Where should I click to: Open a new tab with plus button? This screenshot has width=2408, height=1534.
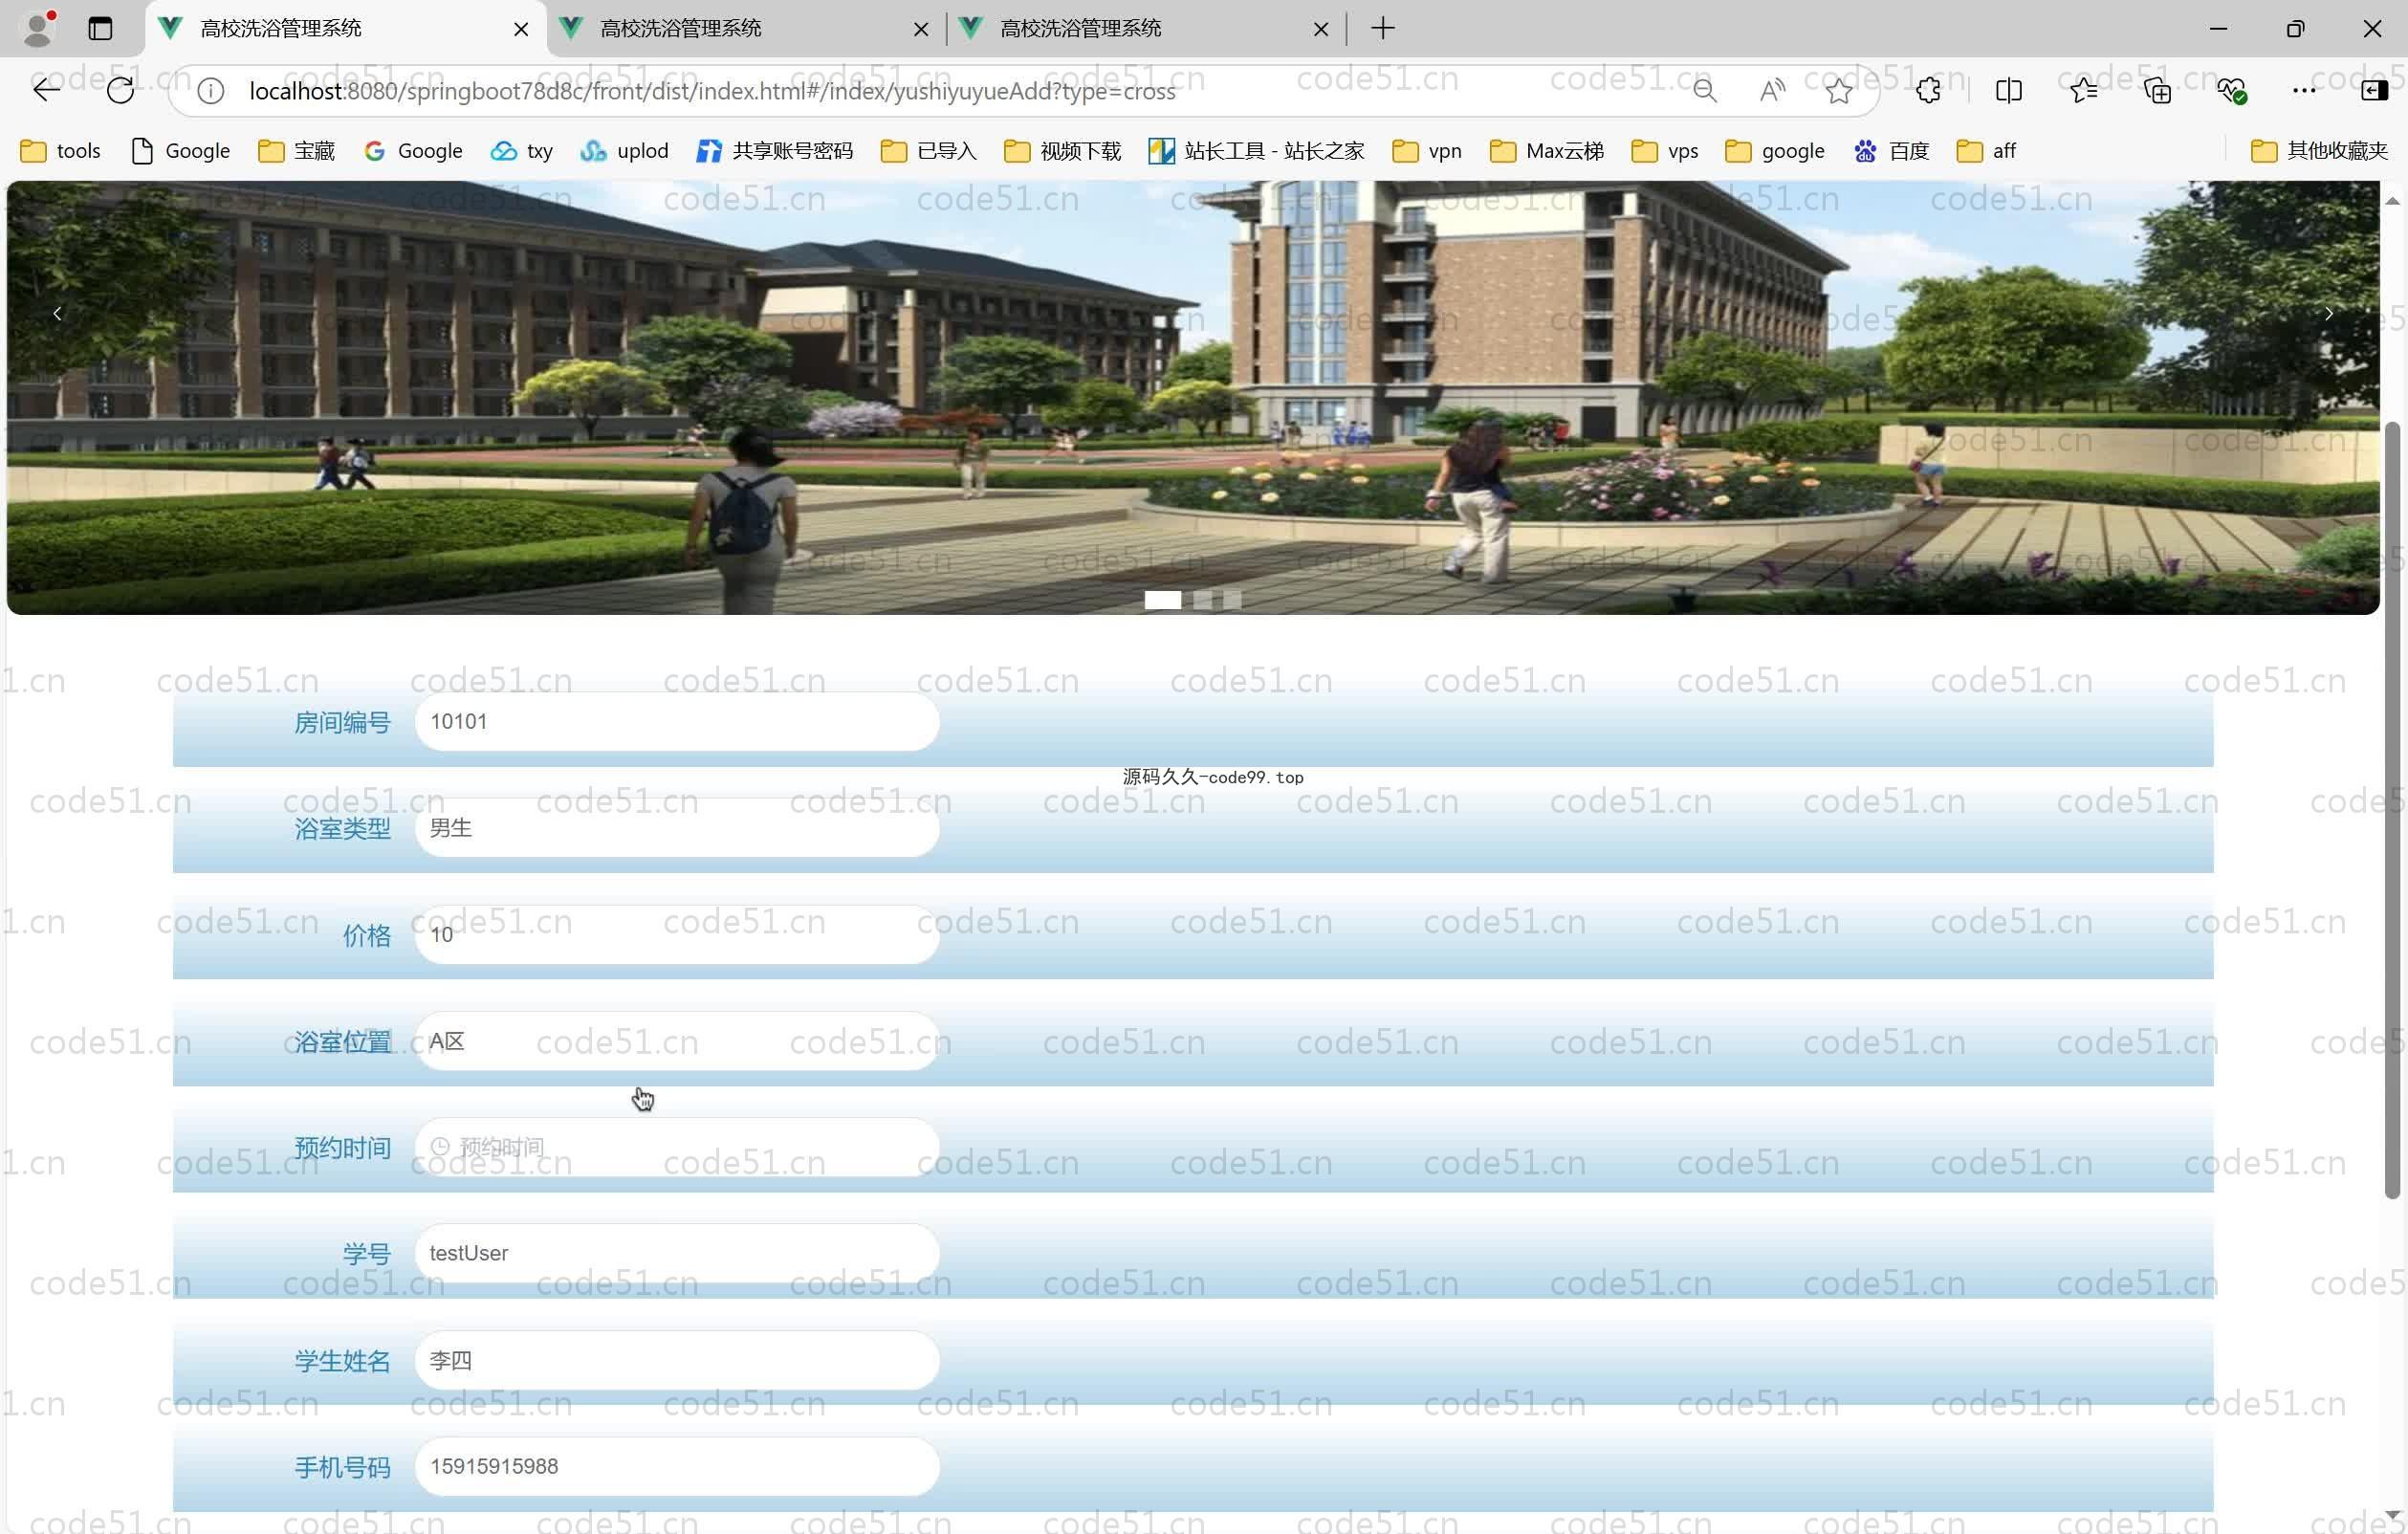(x=1383, y=28)
